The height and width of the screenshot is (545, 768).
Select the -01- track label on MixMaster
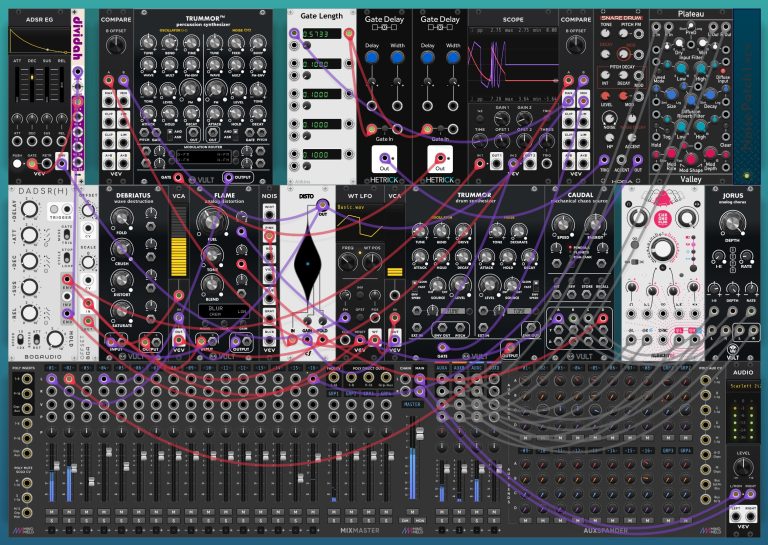(x=51, y=367)
